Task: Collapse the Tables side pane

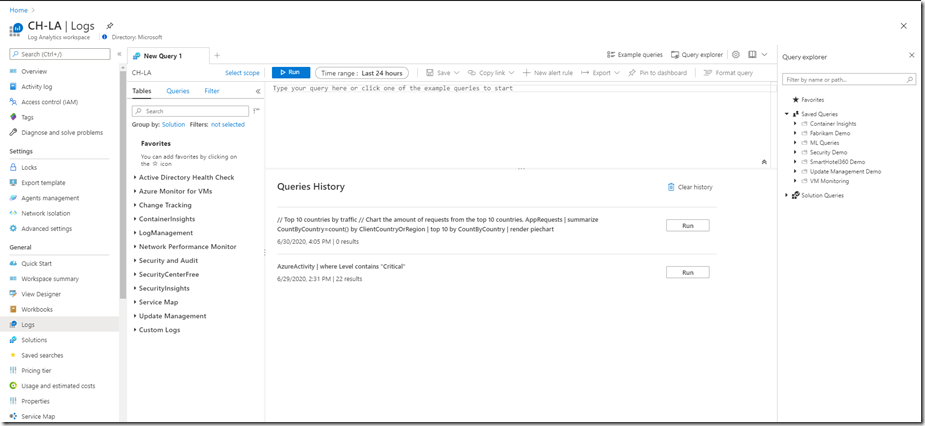Action: [258, 91]
